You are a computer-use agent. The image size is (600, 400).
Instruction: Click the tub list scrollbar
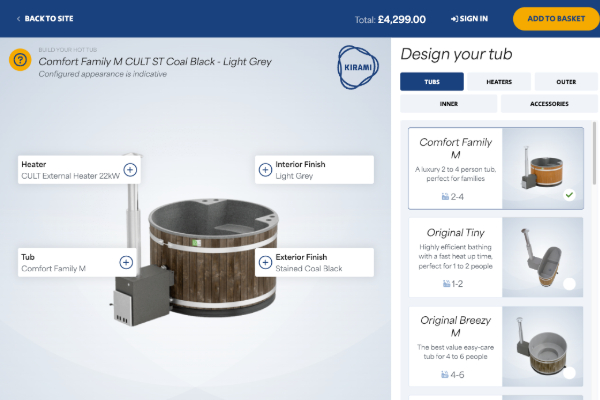coord(594,153)
